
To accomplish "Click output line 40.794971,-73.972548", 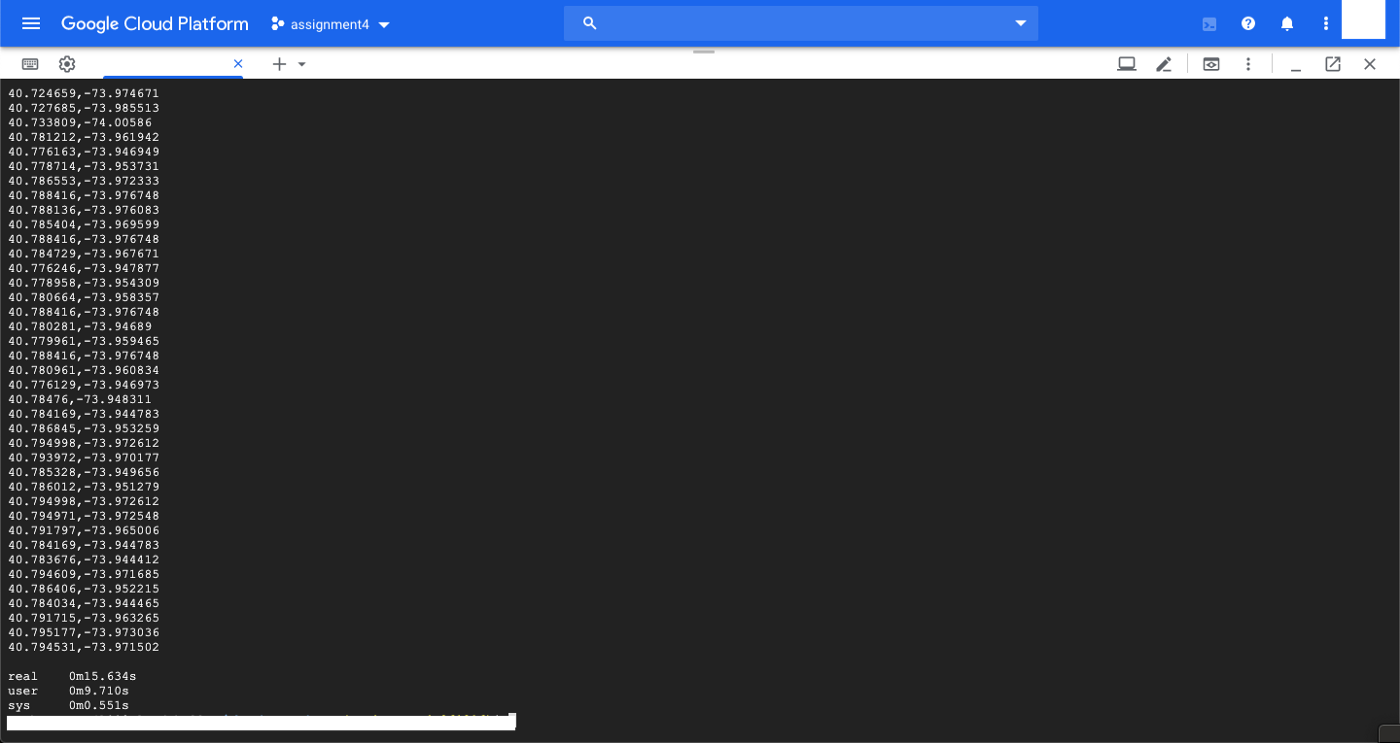I will click(x=84, y=516).
